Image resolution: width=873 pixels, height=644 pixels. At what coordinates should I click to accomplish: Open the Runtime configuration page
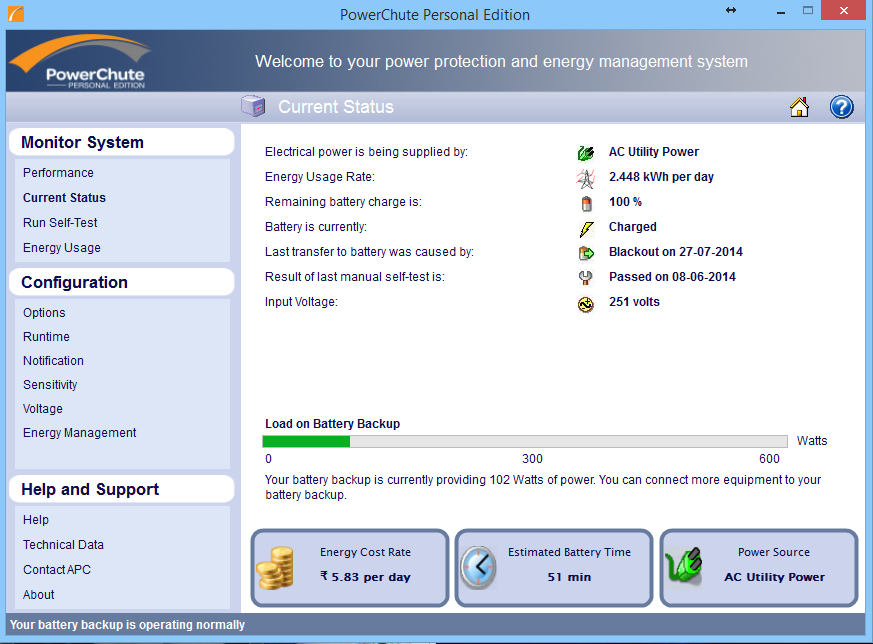[x=46, y=337]
